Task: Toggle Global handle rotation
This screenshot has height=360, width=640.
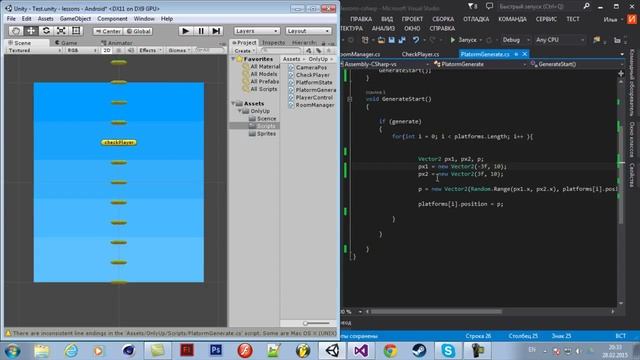Action: point(138,31)
